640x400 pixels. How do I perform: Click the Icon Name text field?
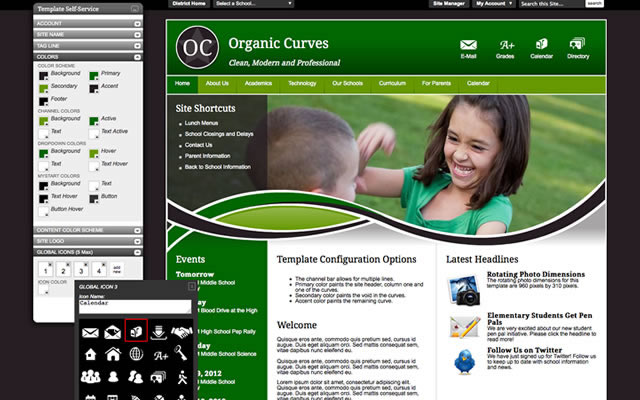(135, 305)
